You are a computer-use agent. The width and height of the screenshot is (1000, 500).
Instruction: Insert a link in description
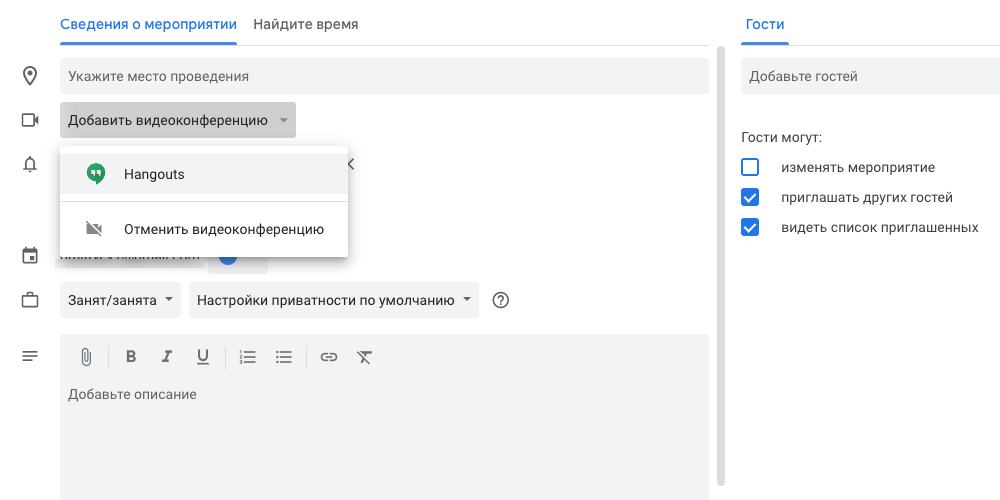click(x=328, y=357)
